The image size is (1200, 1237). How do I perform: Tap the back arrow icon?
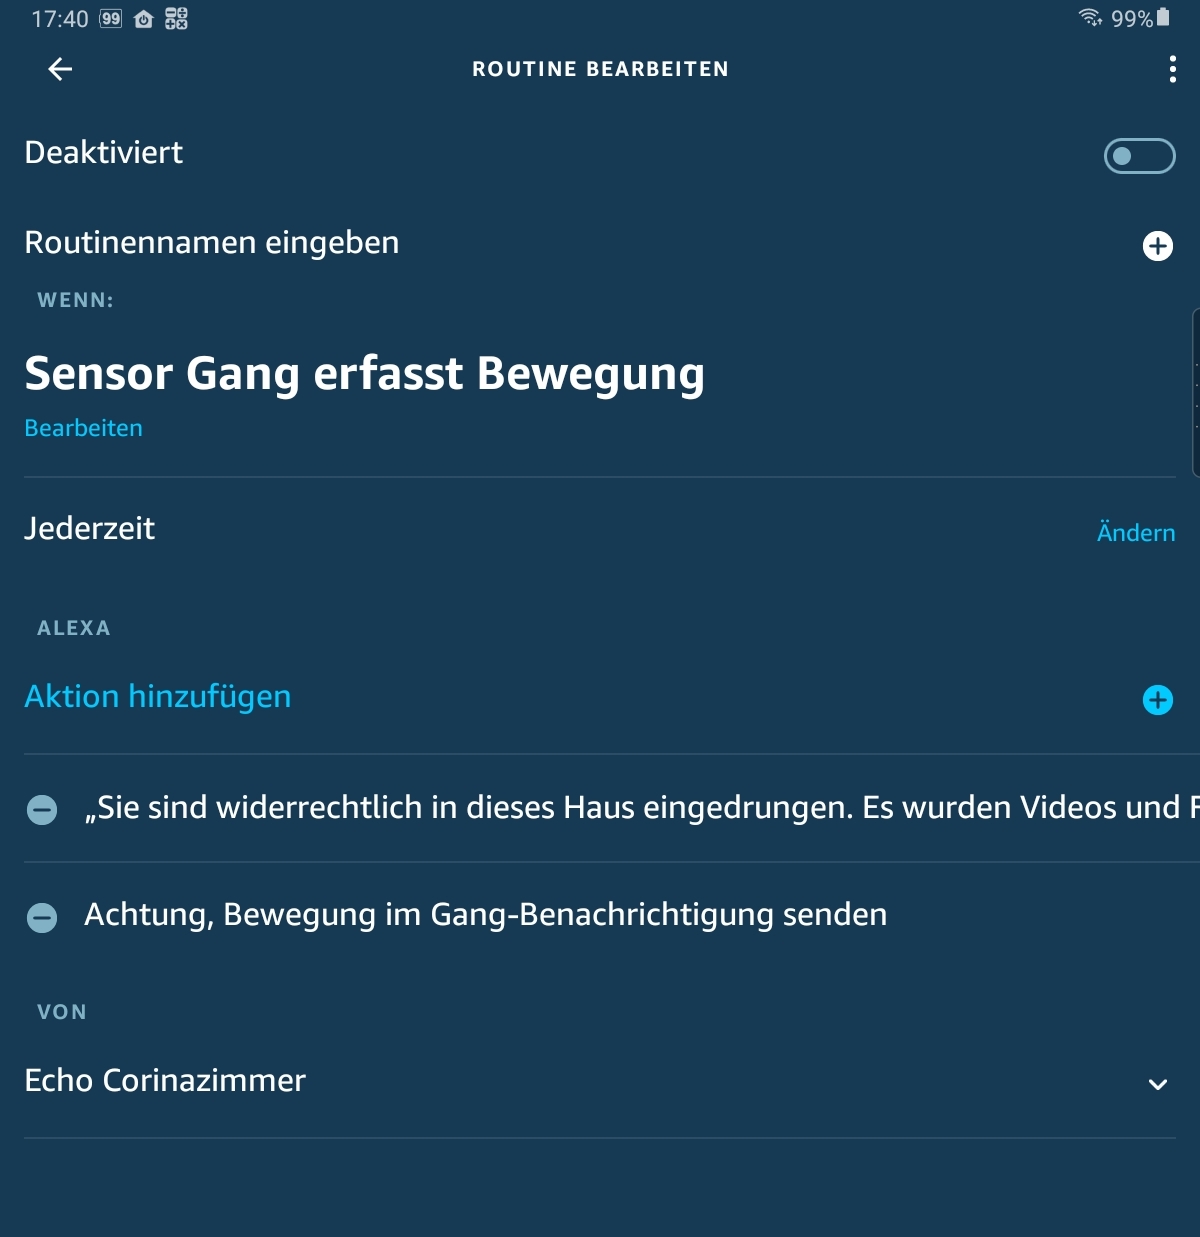60,69
